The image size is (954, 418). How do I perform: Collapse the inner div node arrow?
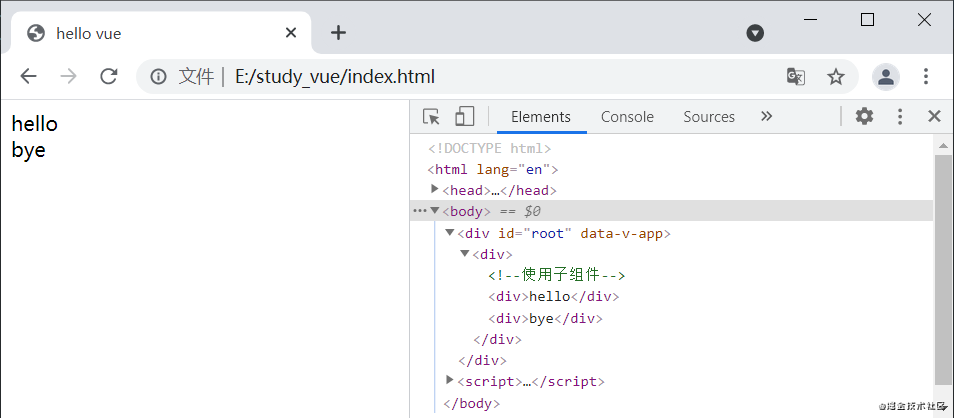click(465, 253)
